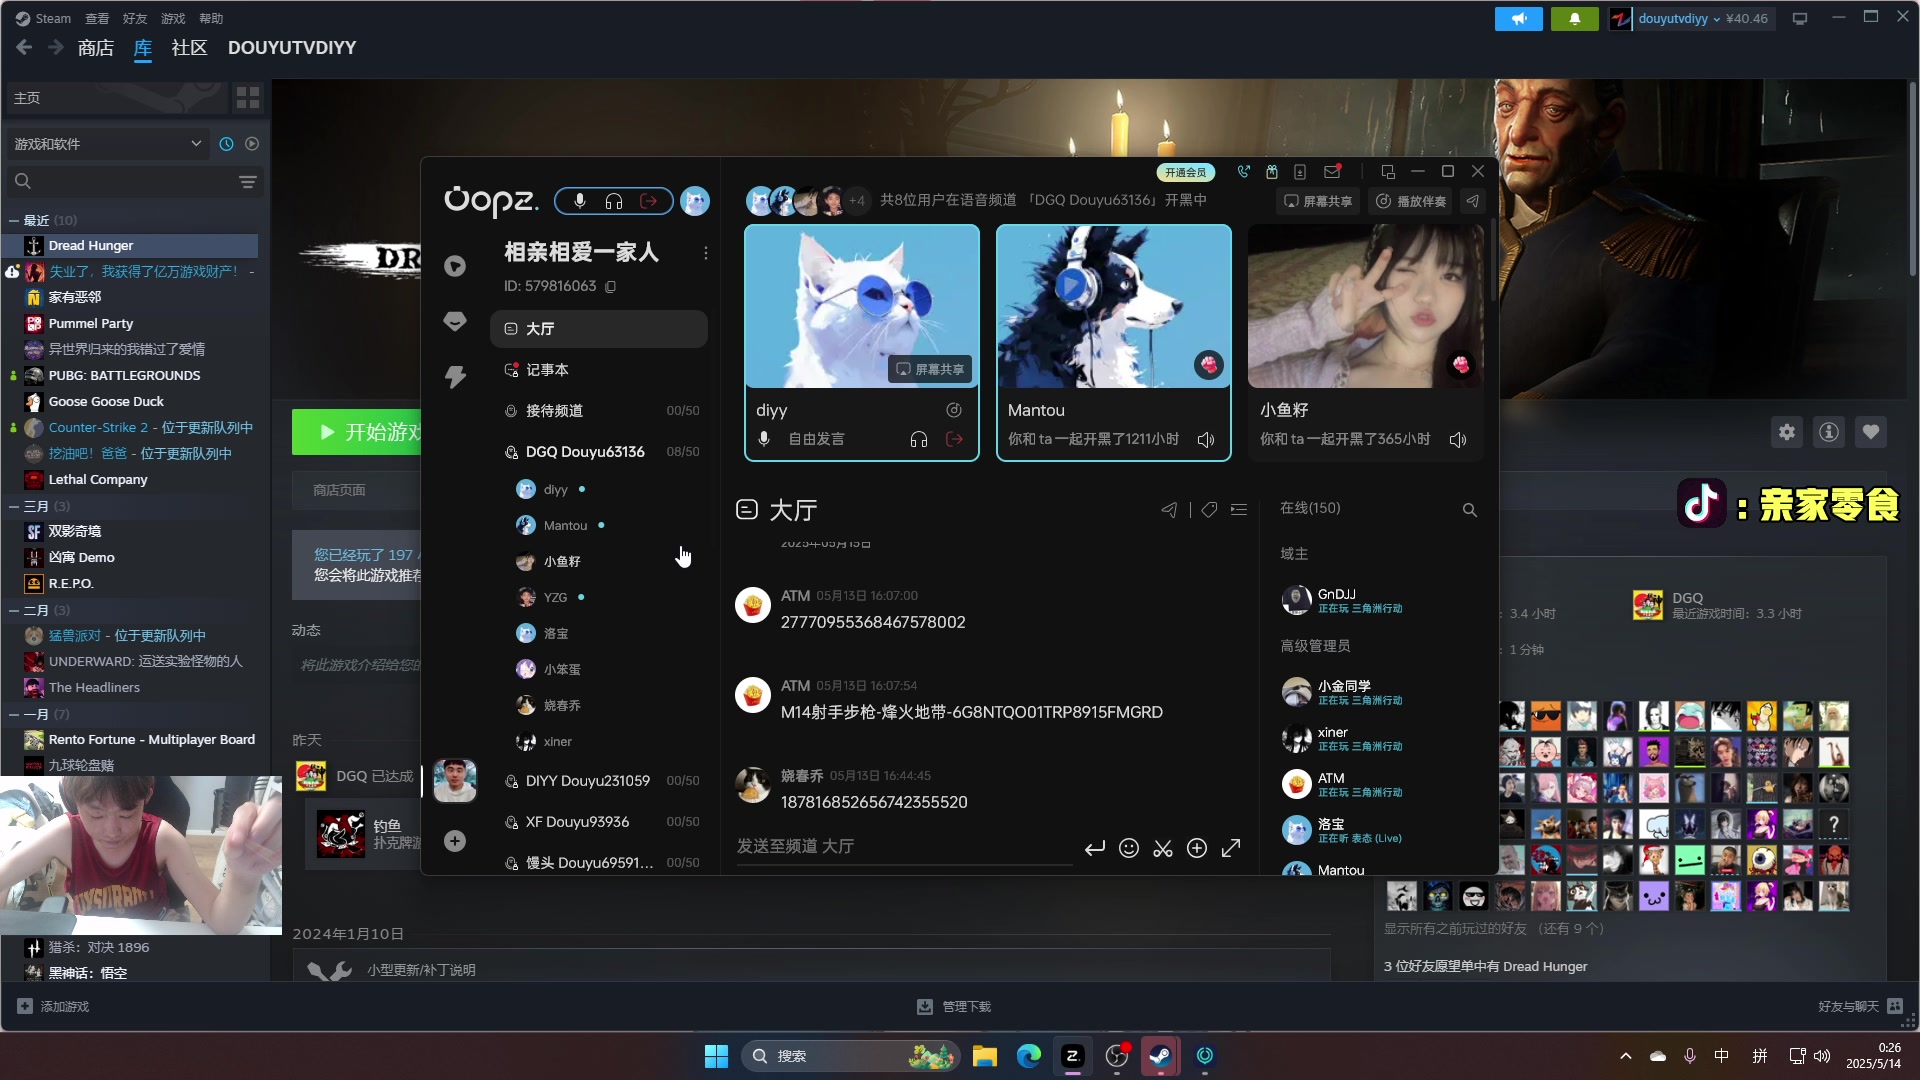The height and width of the screenshot is (1080, 1920).
Task: Open Steam library advanced filter icon
Action: coord(248,182)
